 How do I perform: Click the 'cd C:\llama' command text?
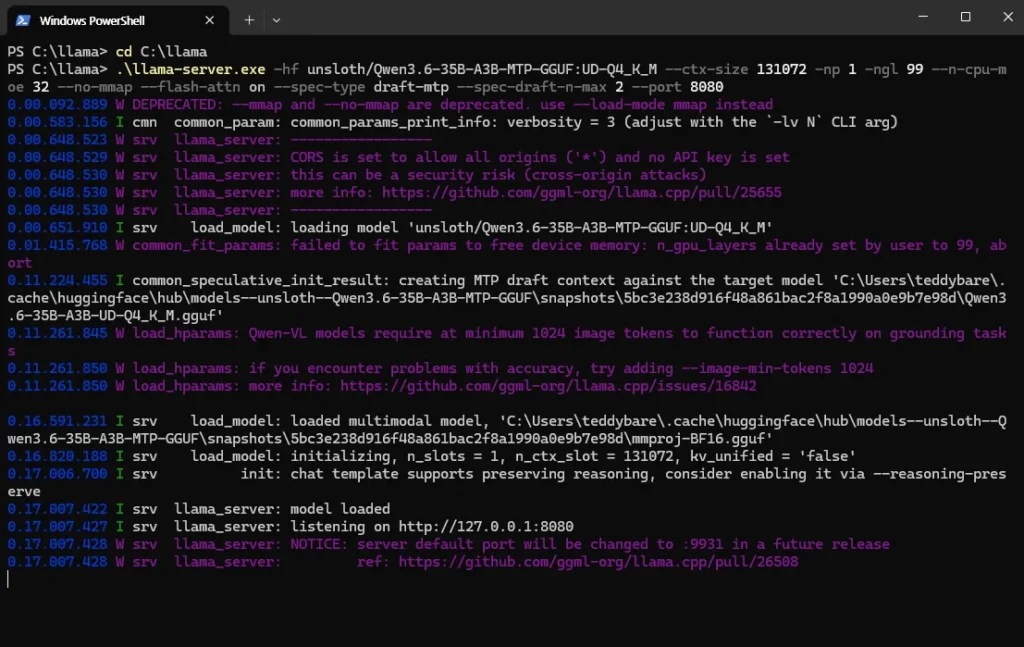click(x=161, y=52)
